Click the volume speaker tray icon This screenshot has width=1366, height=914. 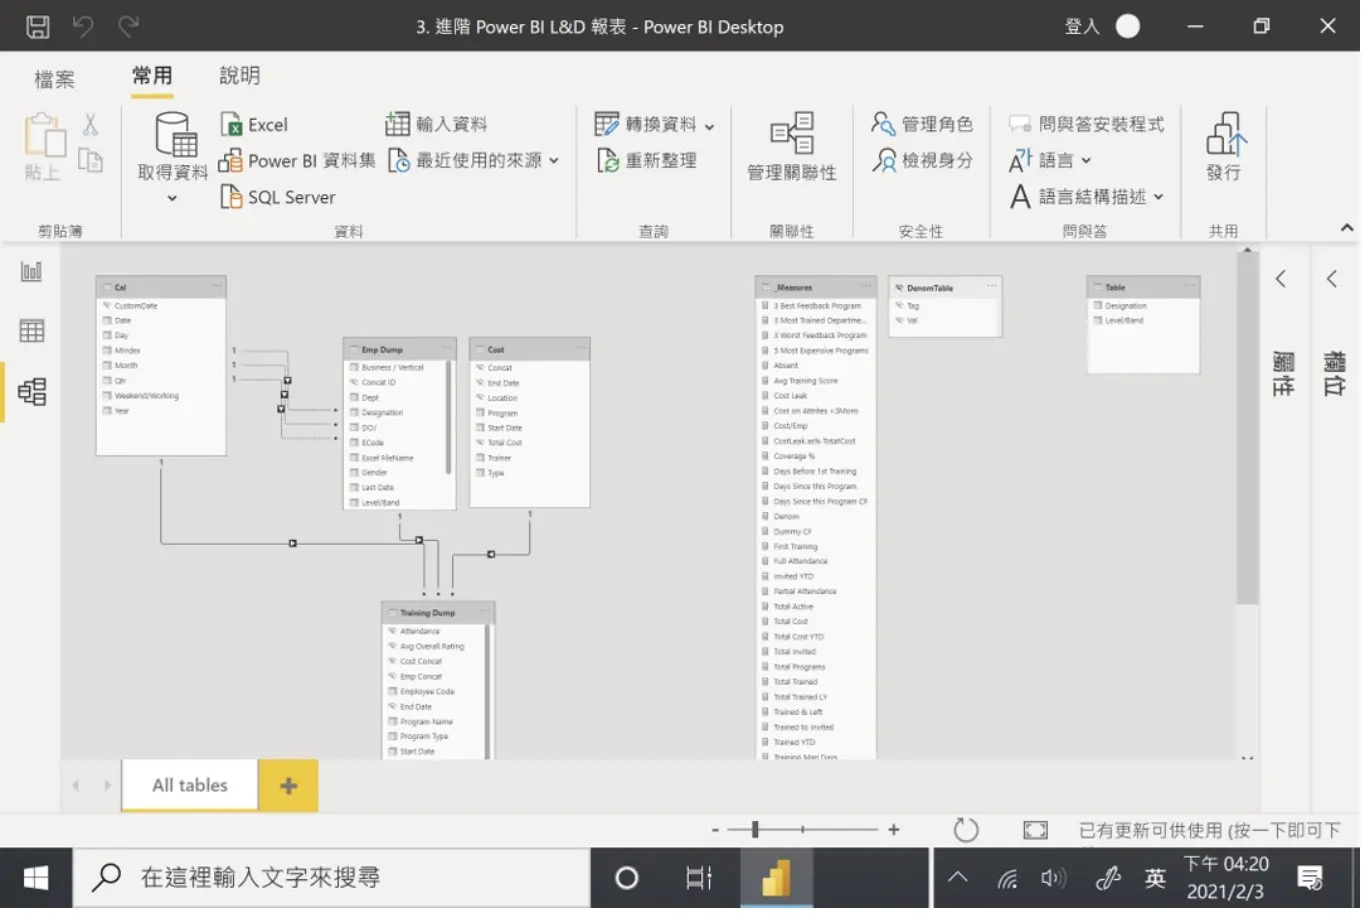click(x=1053, y=879)
